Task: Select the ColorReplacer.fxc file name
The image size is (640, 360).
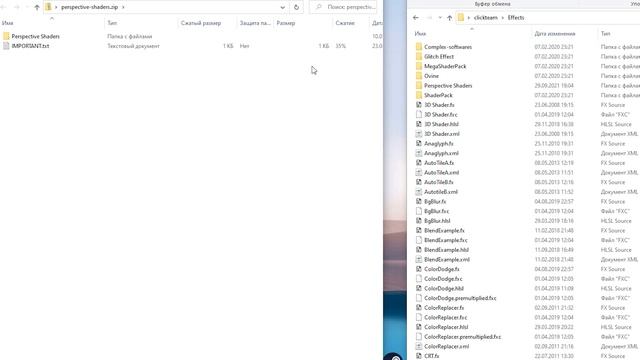Action: pyautogui.click(x=446, y=318)
